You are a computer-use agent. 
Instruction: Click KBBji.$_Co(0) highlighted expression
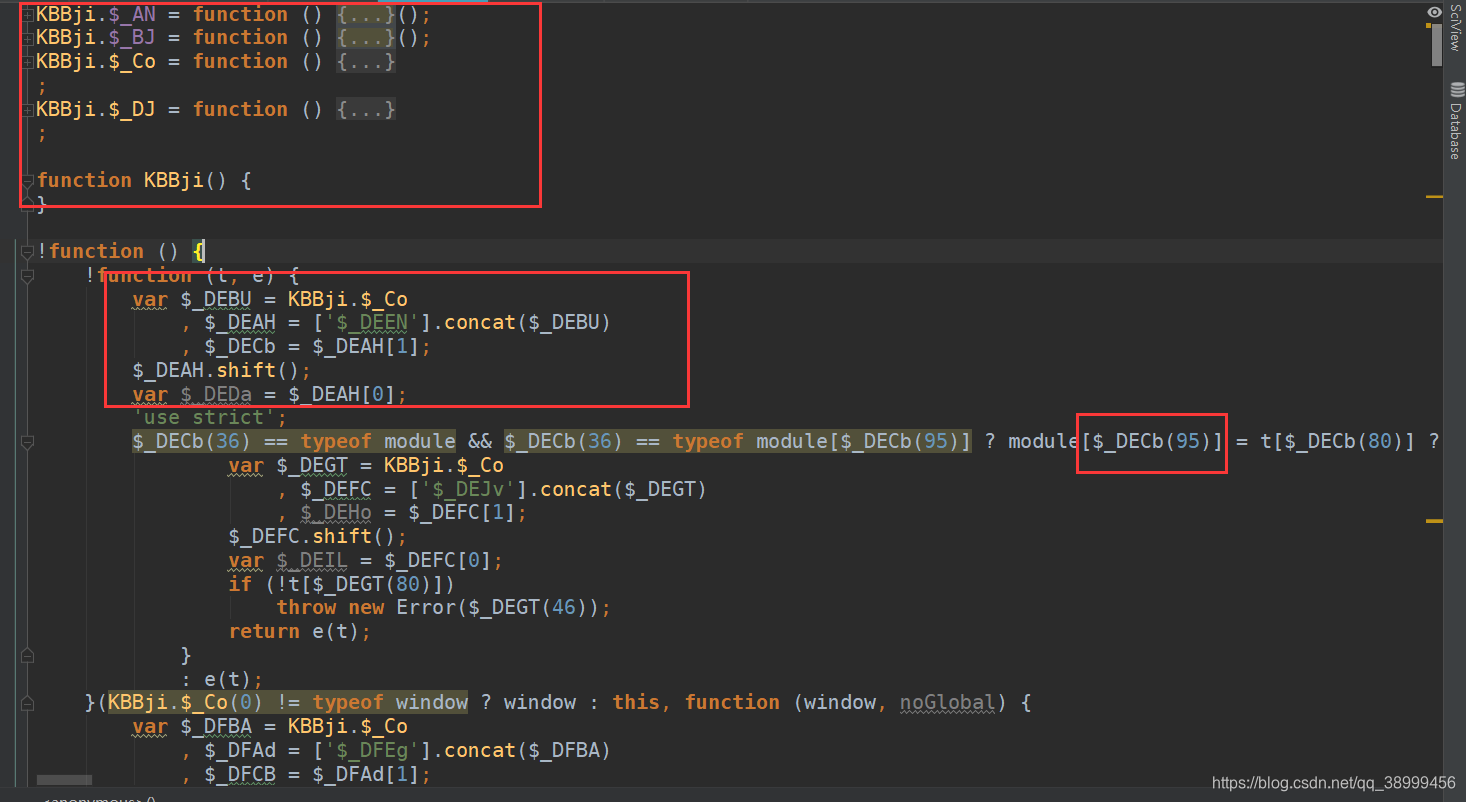(186, 703)
